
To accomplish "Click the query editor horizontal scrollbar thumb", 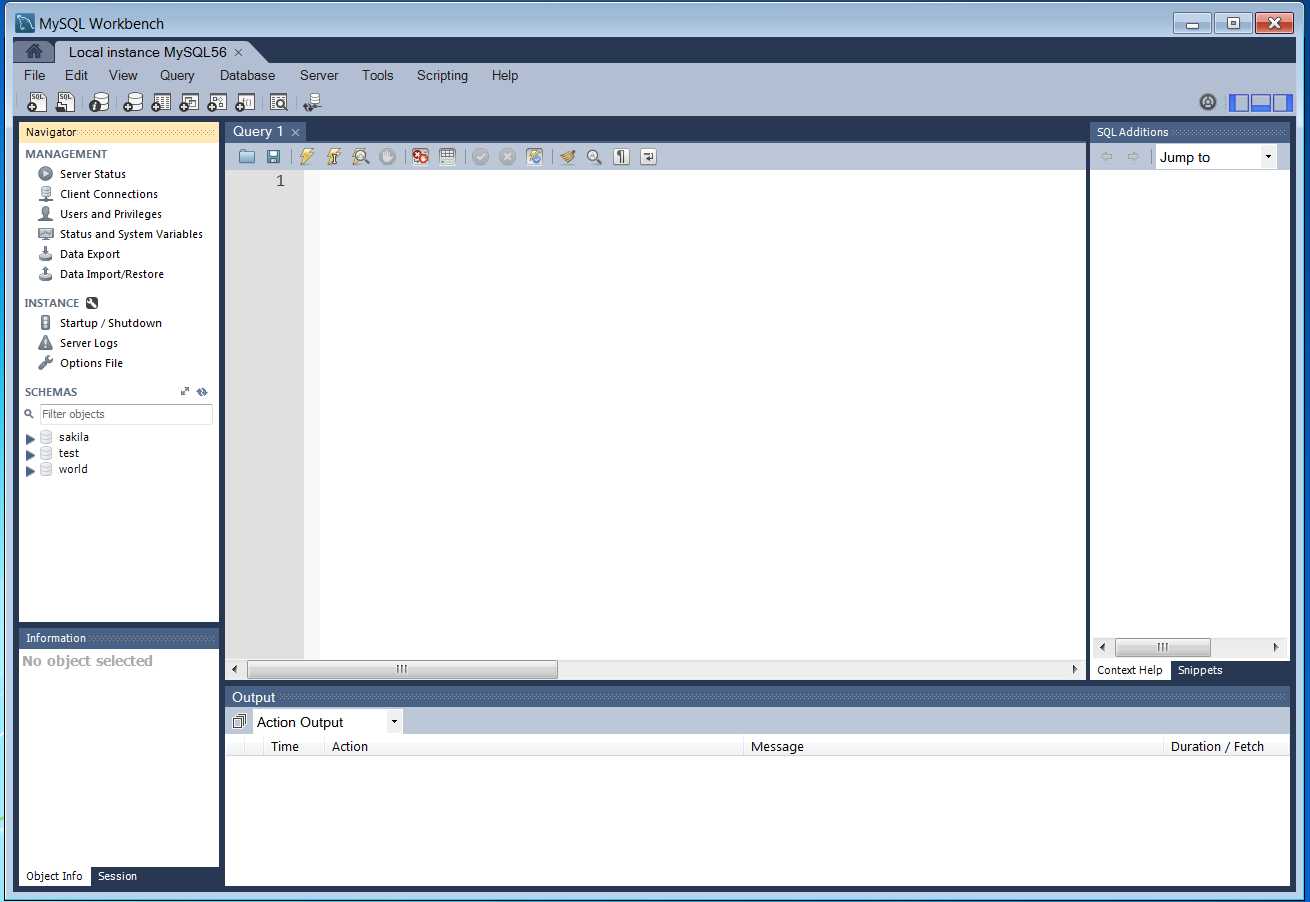I will 402,669.
